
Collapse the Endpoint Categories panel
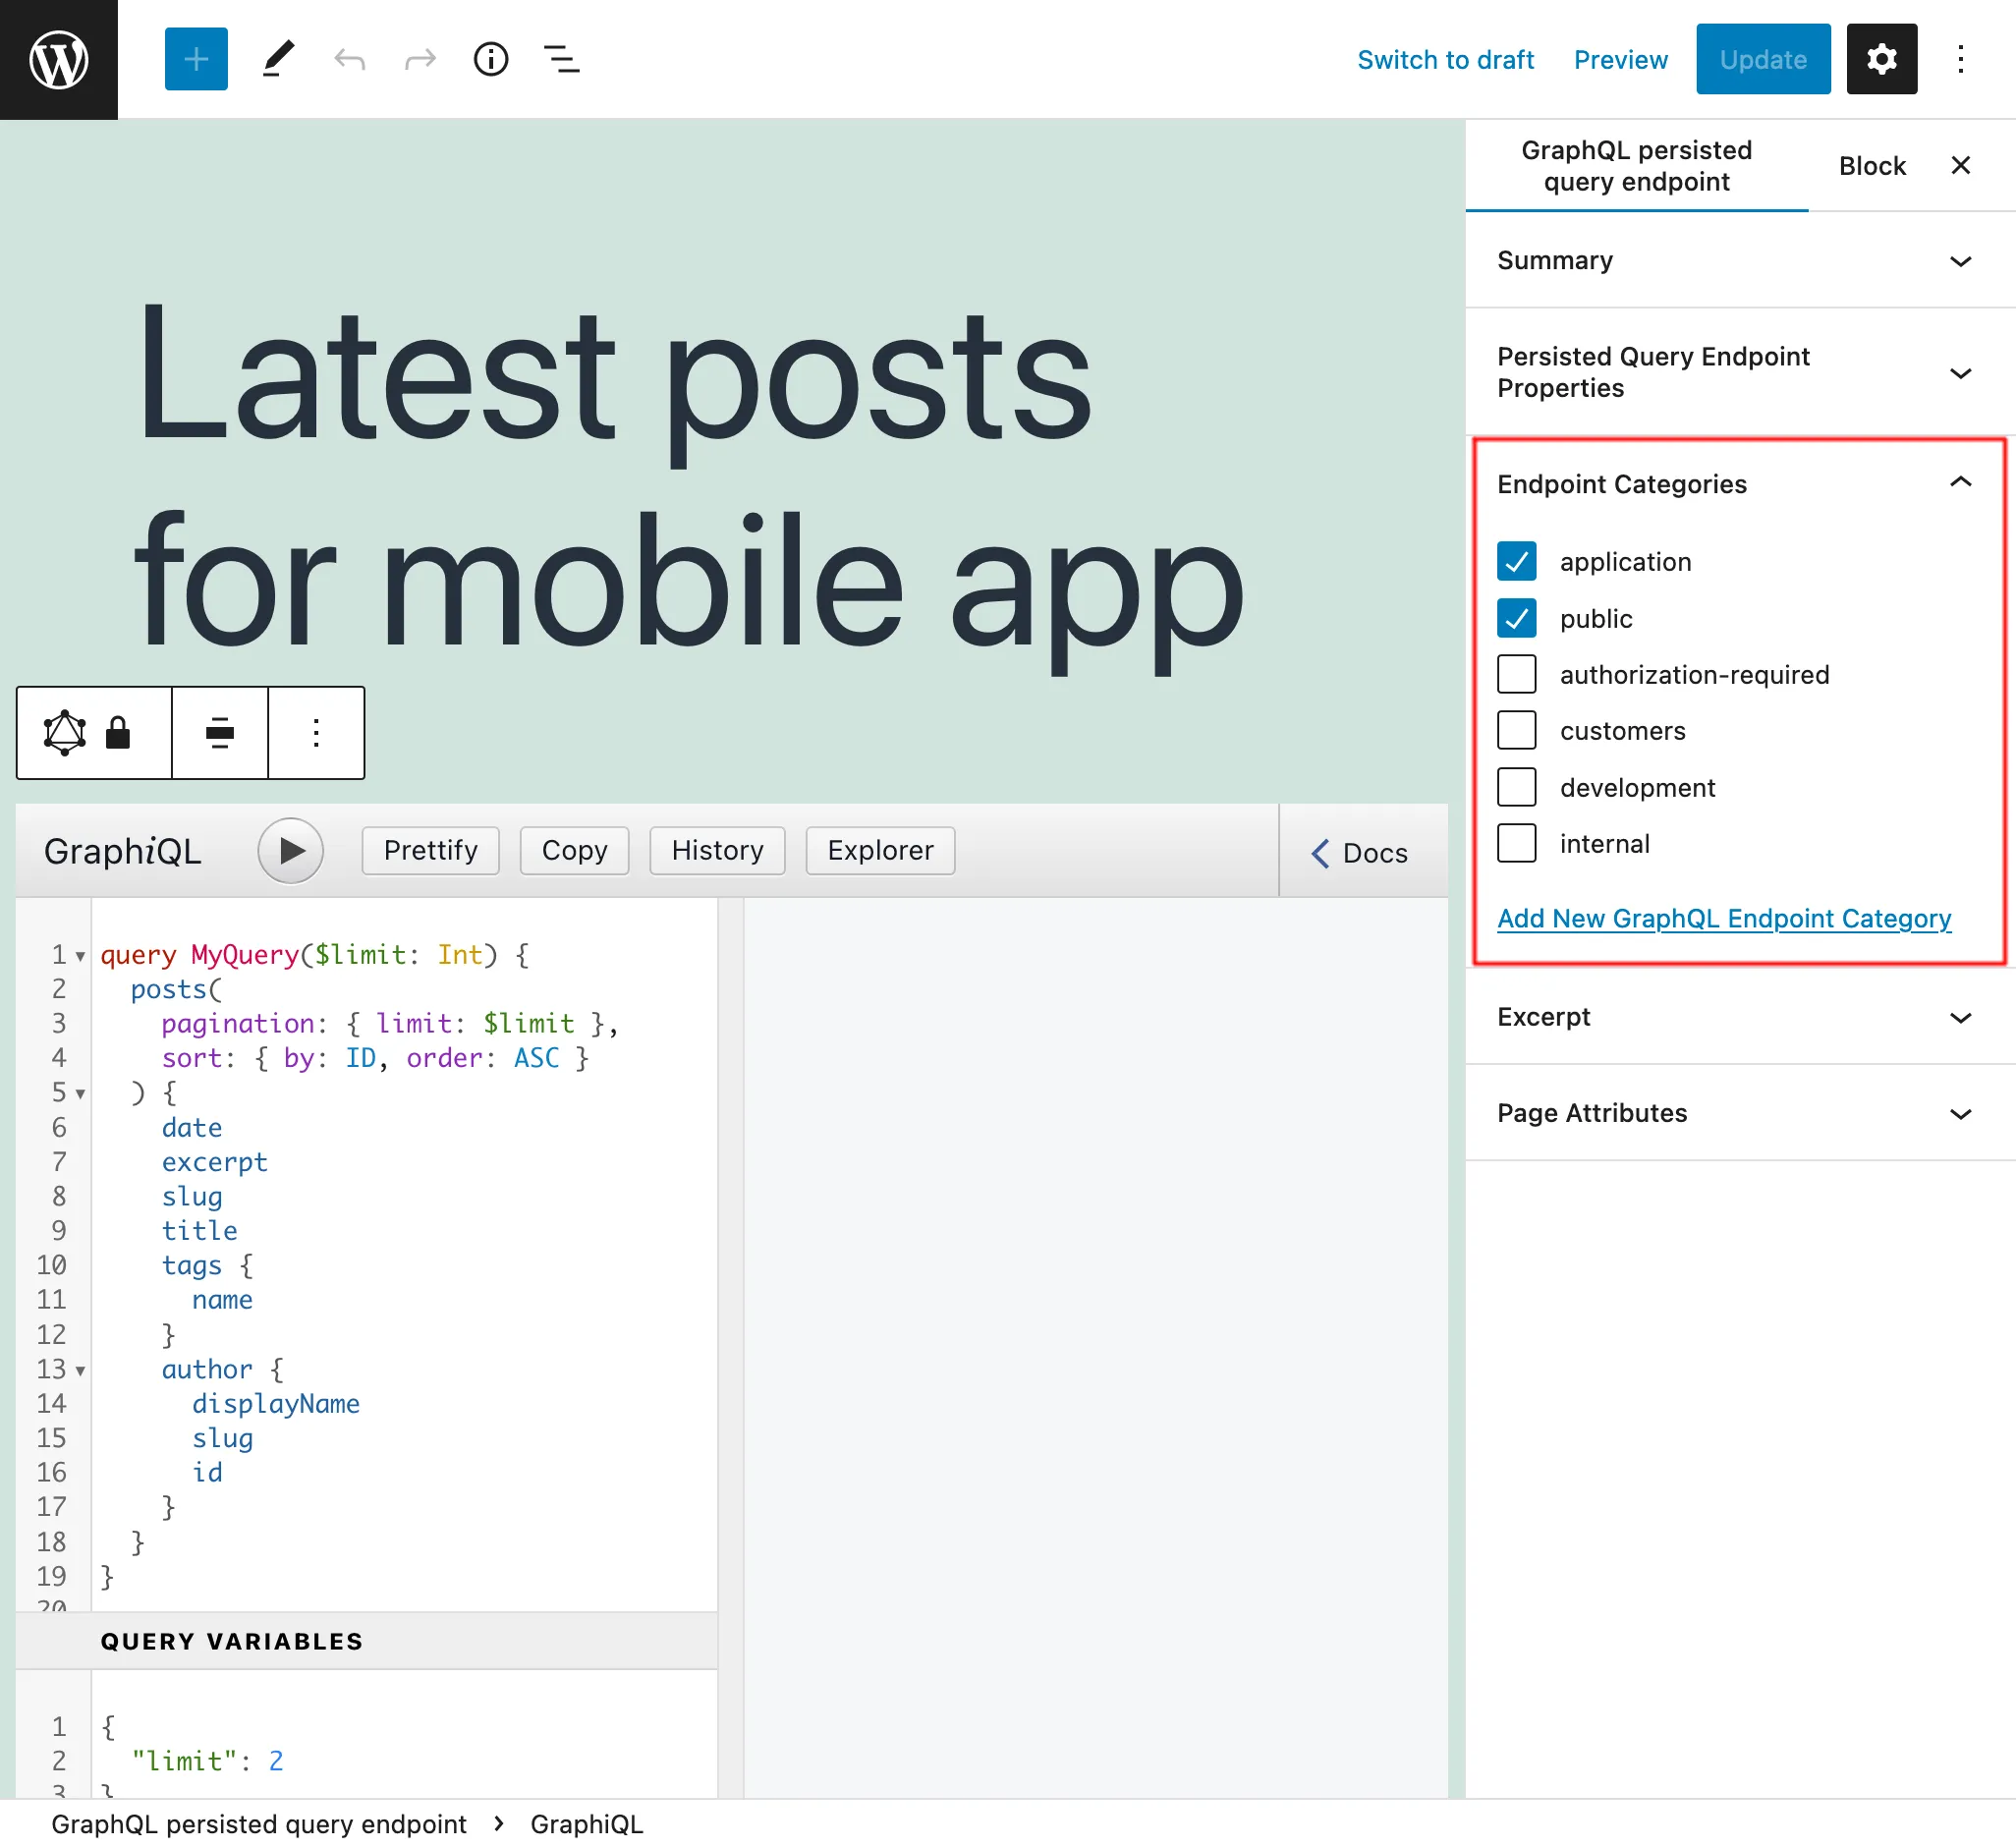[x=1739, y=484]
